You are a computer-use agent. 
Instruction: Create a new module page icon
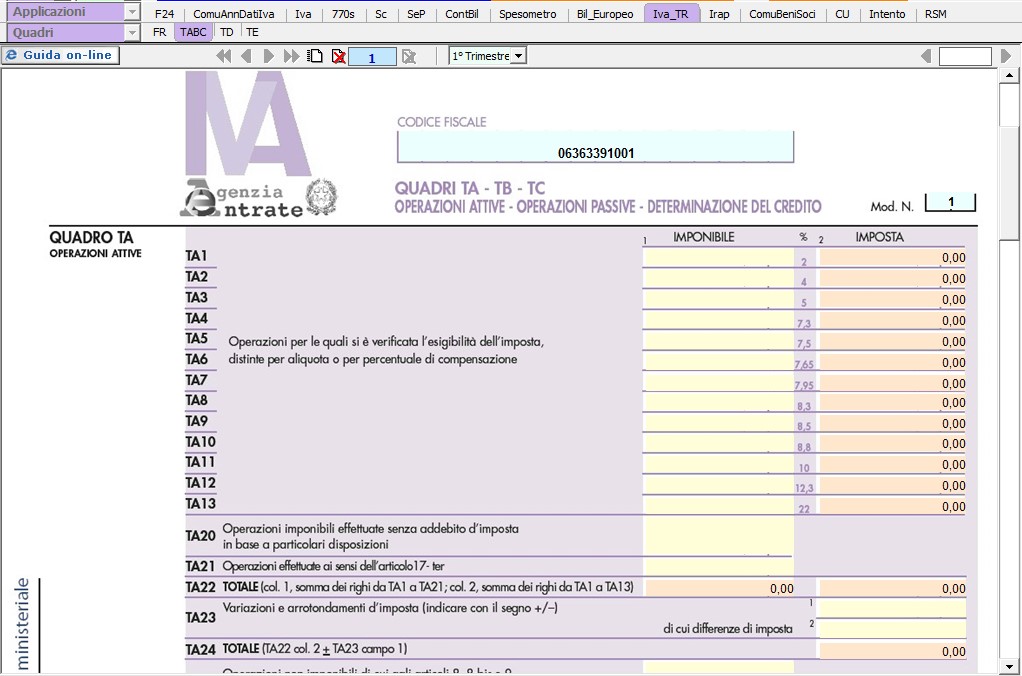click(x=315, y=56)
